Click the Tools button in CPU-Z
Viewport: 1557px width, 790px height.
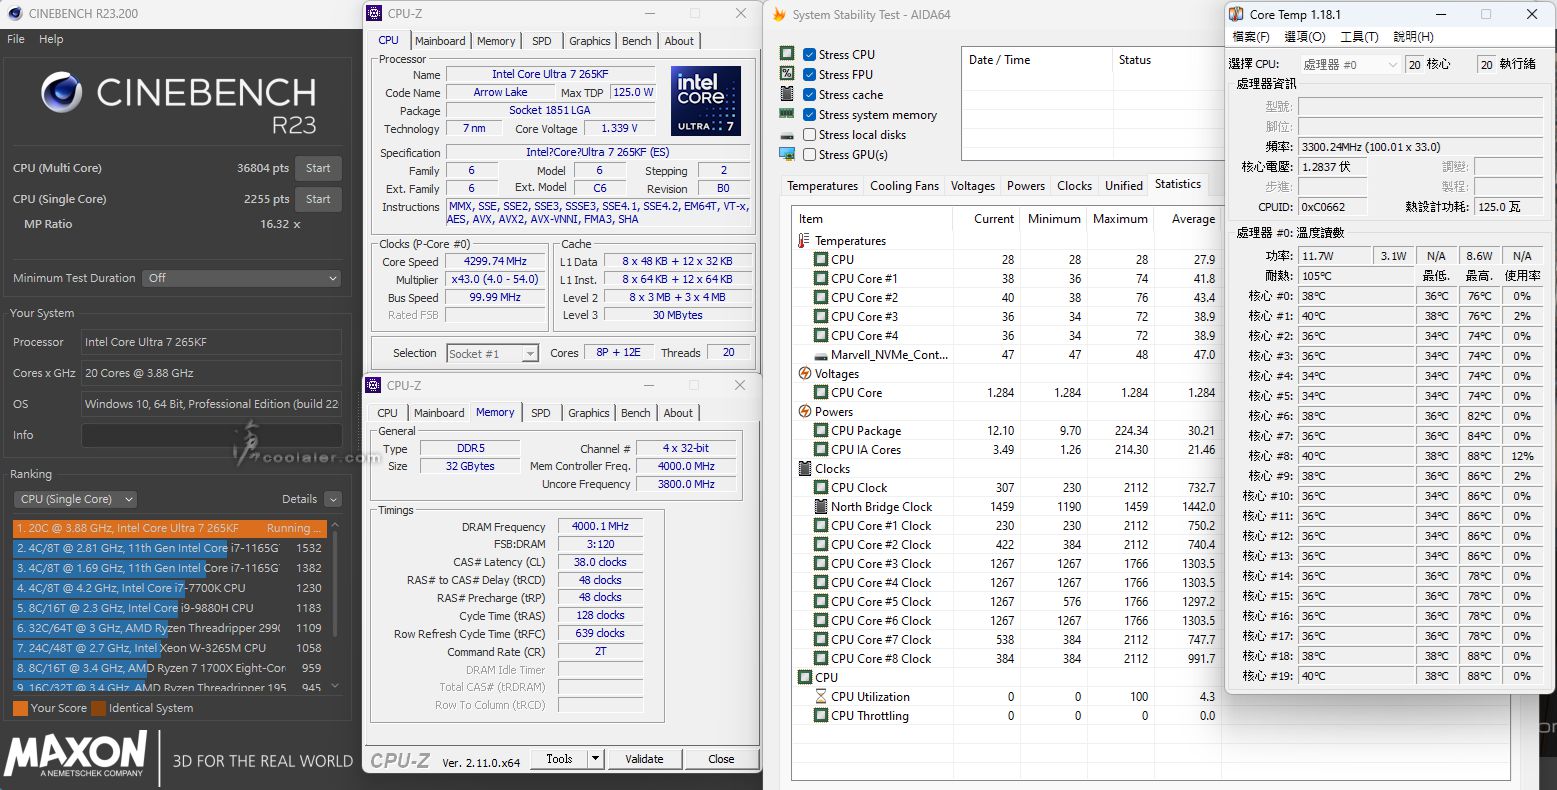click(x=559, y=759)
